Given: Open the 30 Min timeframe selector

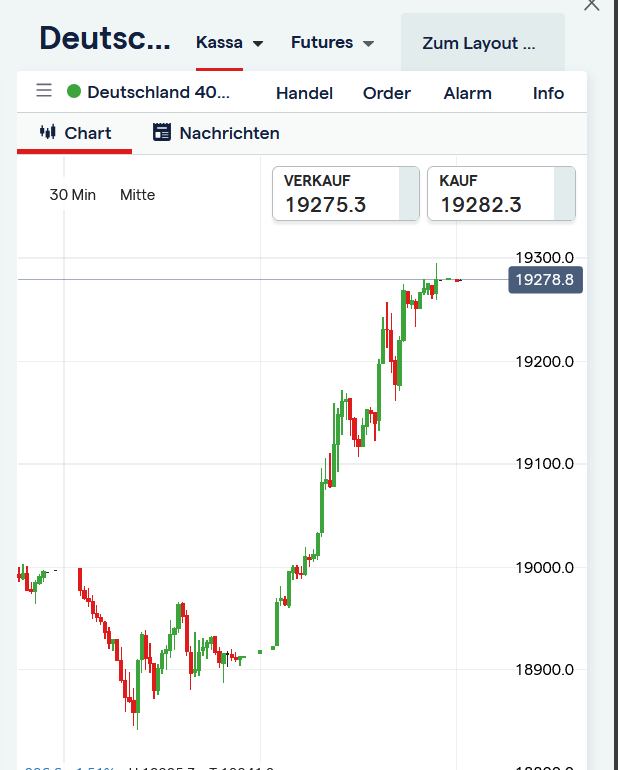Looking at the screenshot, I should click(73, 195).
